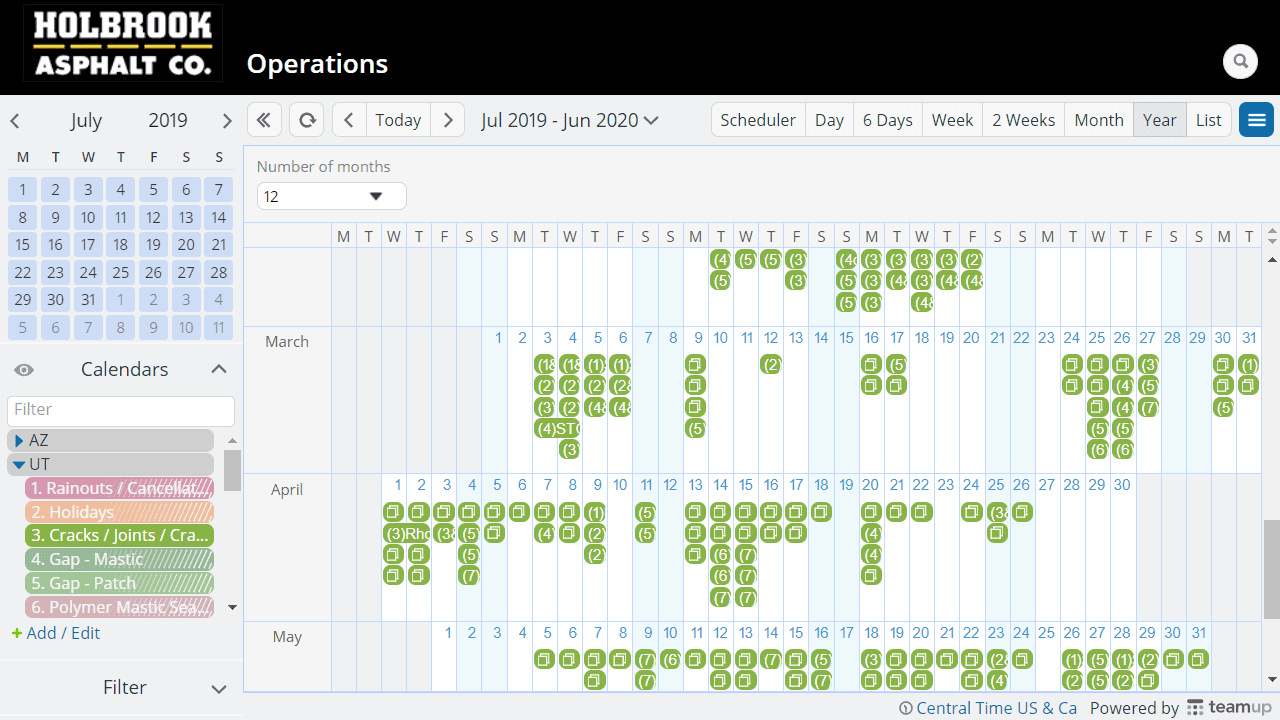Switch to Day view

point(829,120)
